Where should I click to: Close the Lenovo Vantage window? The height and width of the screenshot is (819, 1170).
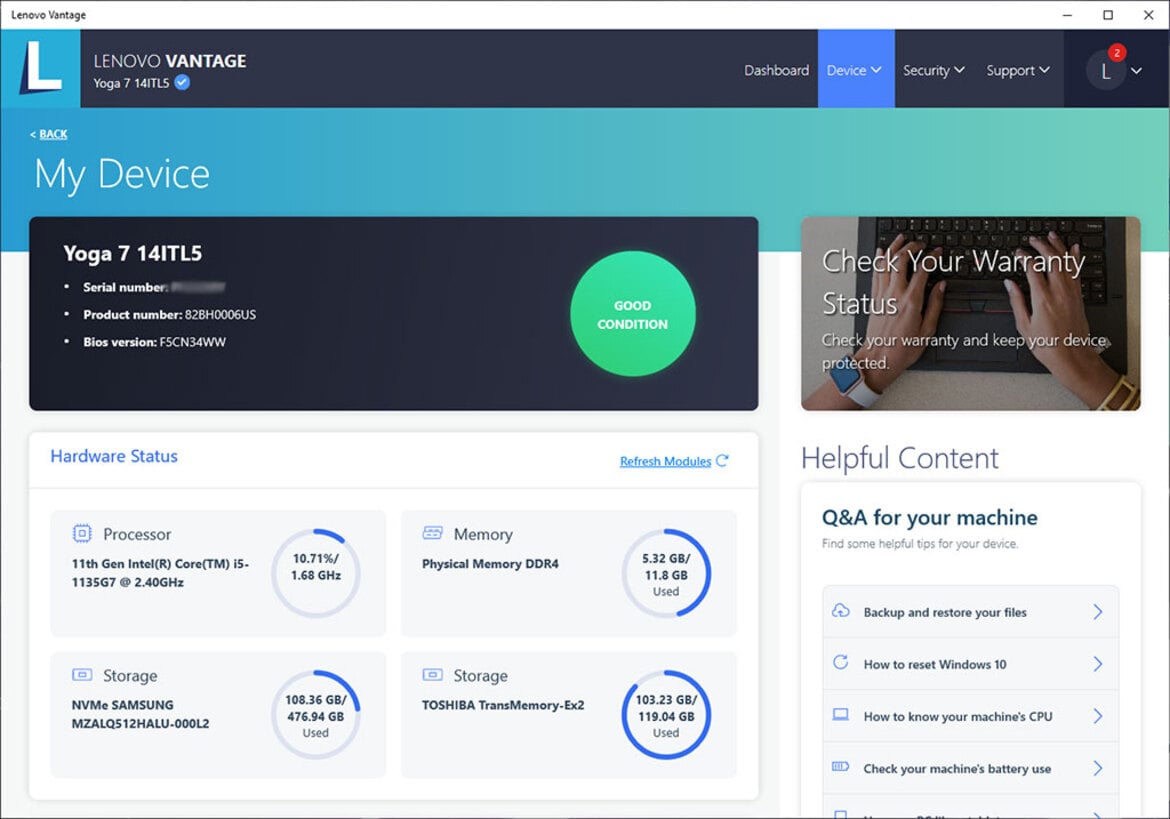pos(1148,15)
